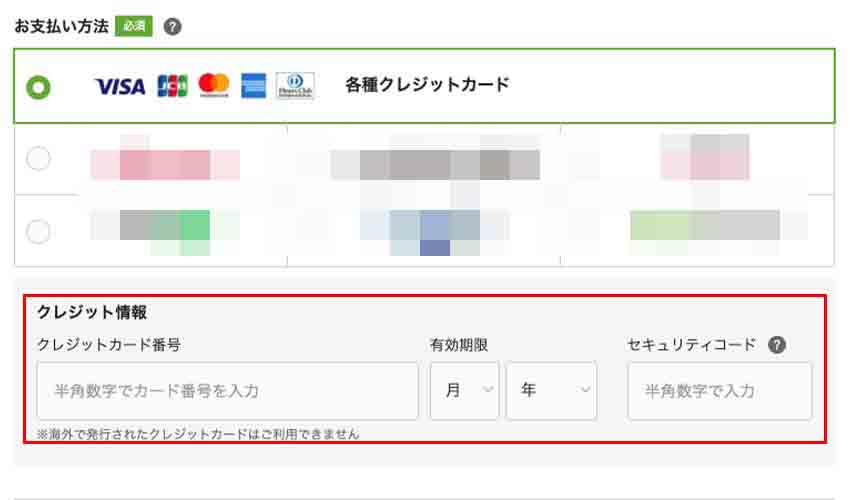Click the green 必須 badge
Screen dimensions: 850x500
click(134, 26)
